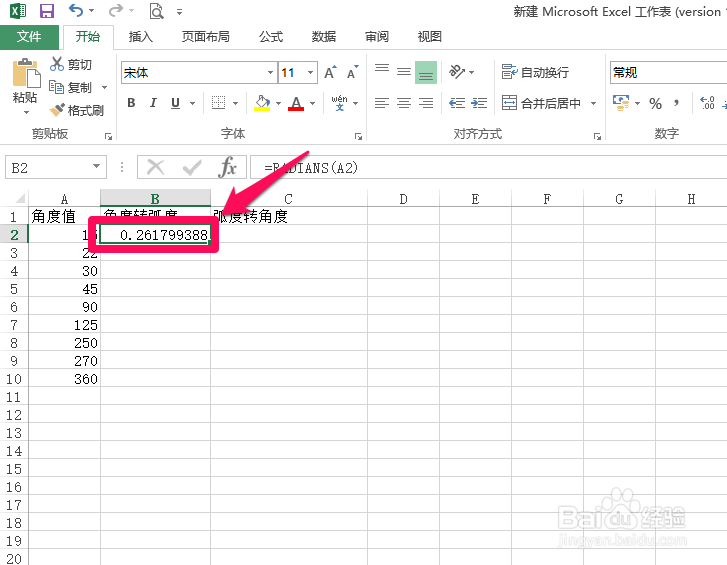Click the Undo arrow icon
The height and width of the screenshot is (565, 727).
point(76,10)
